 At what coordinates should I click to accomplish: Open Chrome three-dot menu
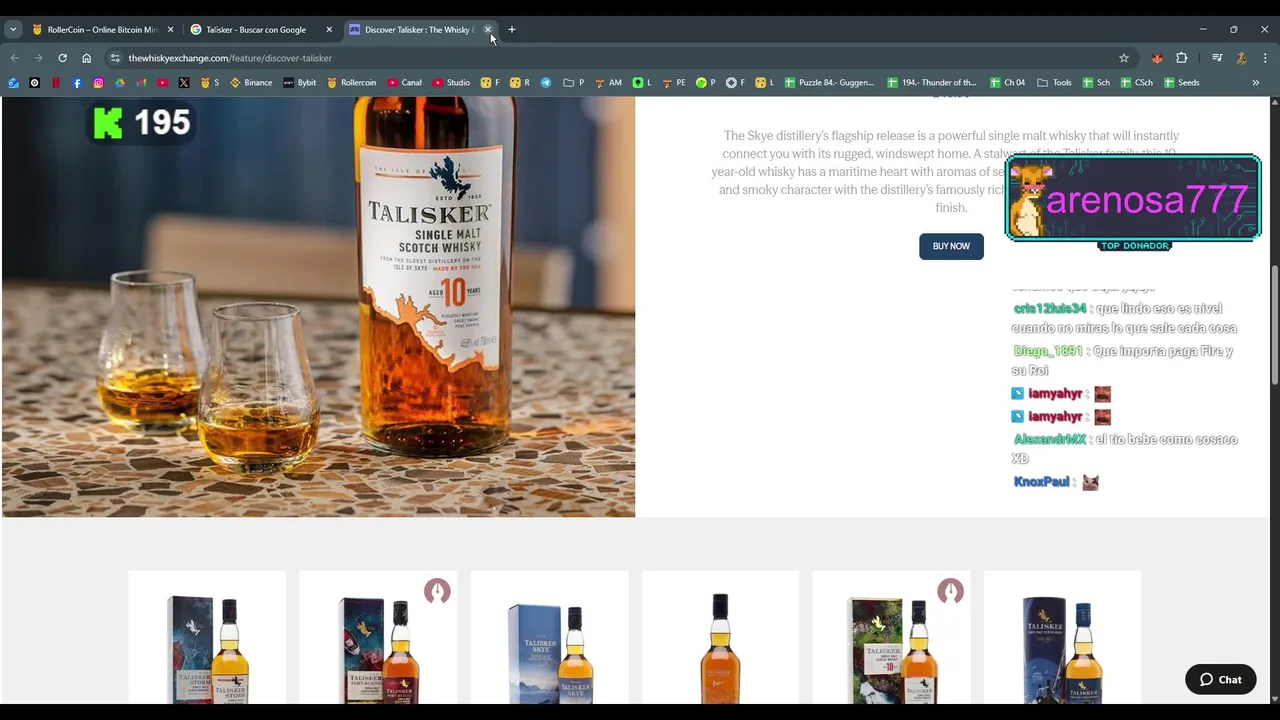(x=1265, y=58)
